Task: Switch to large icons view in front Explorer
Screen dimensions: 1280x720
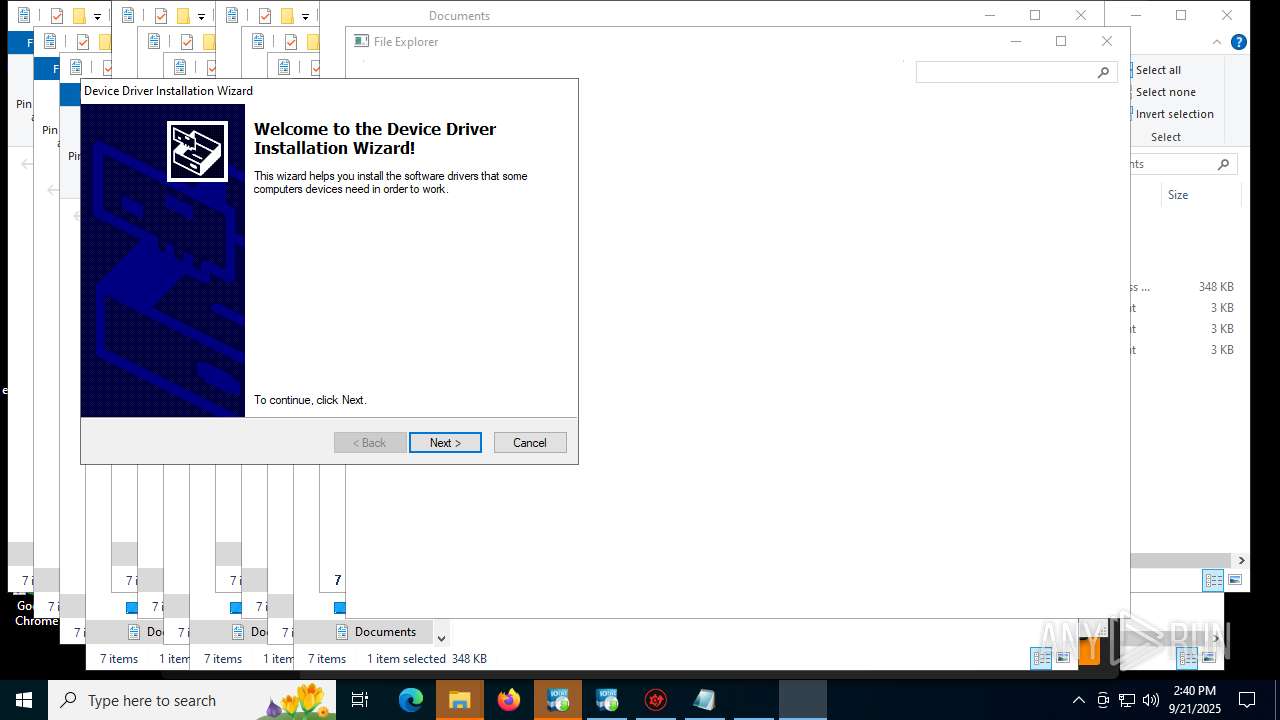Action: tap(1063, 657)
